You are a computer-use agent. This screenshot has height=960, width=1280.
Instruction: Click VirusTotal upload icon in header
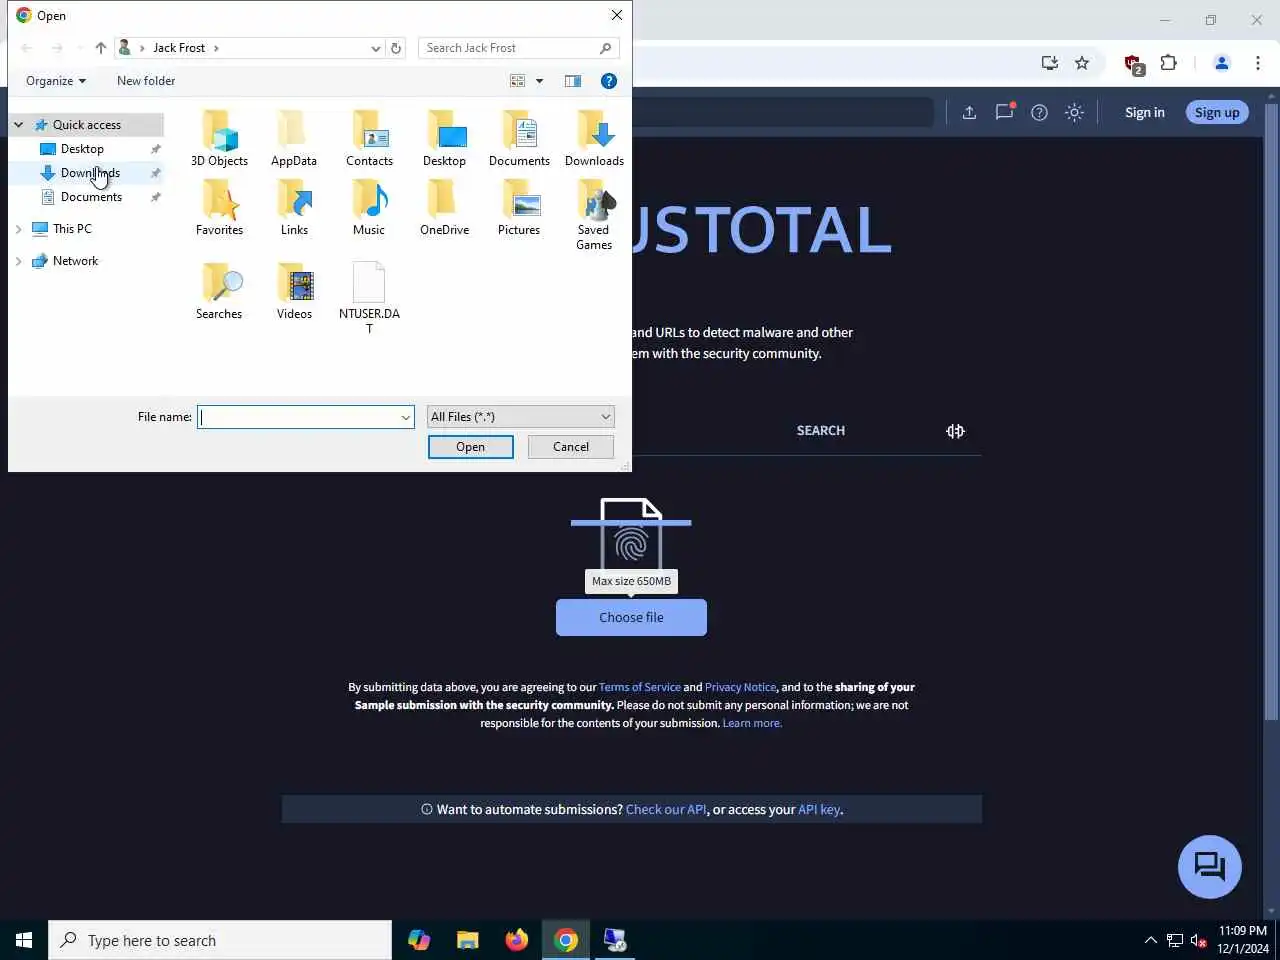[x=969, y=112]
